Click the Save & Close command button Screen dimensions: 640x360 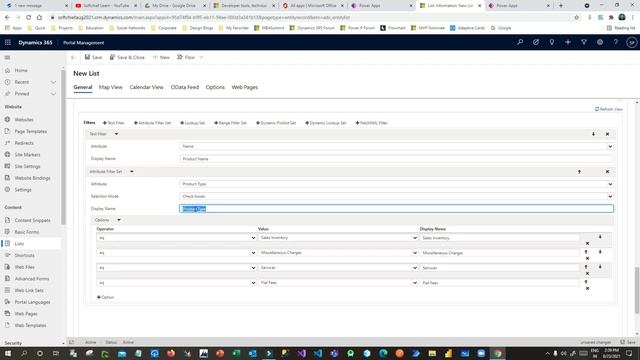(x=127, y=58)
